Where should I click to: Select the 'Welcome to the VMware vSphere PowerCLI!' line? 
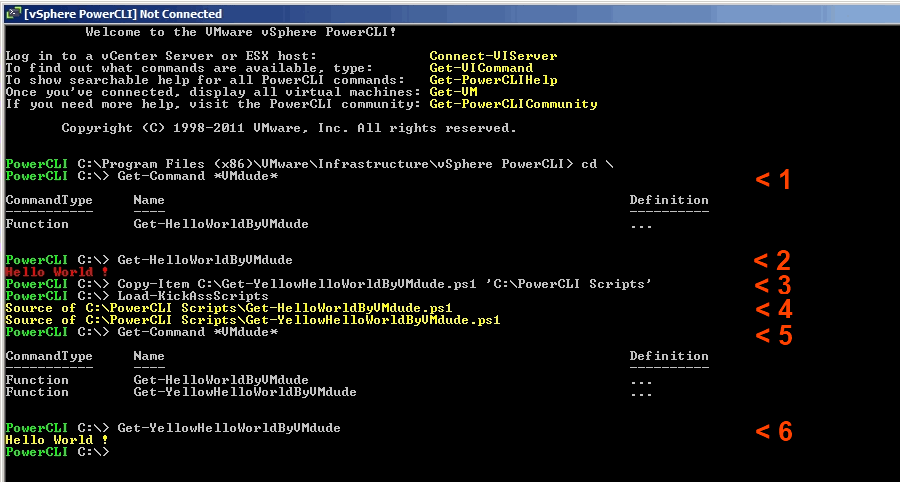click(x=240, y=32)
